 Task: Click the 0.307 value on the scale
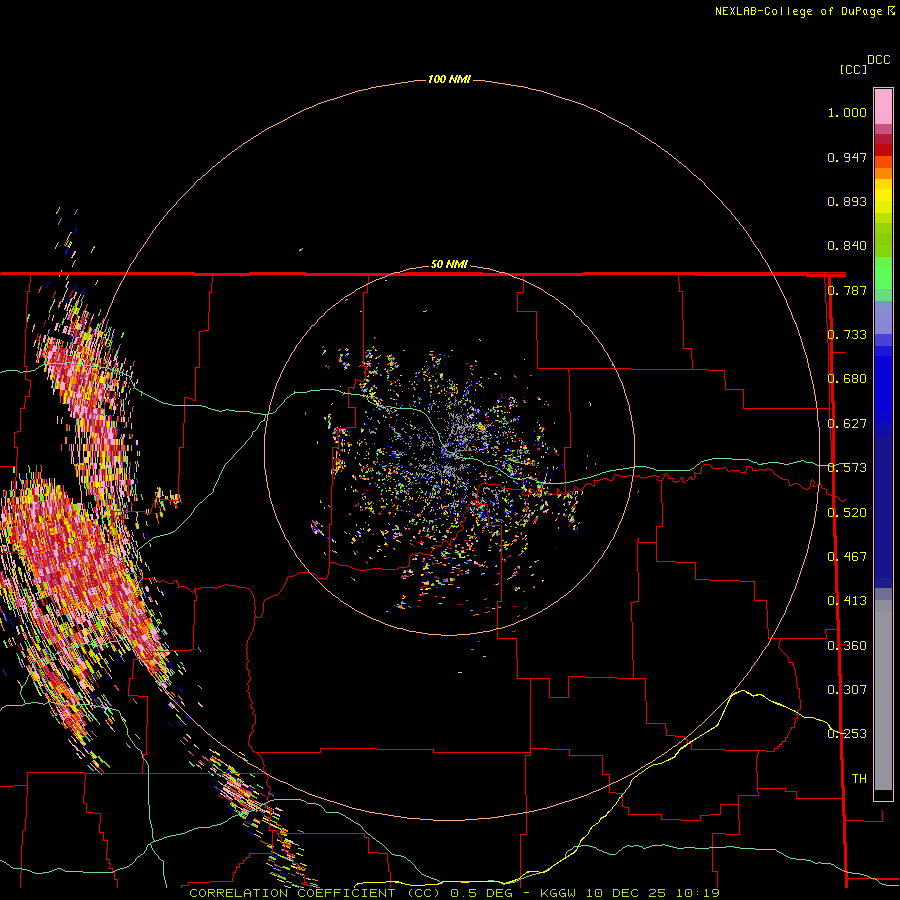[x=847, y=690]
